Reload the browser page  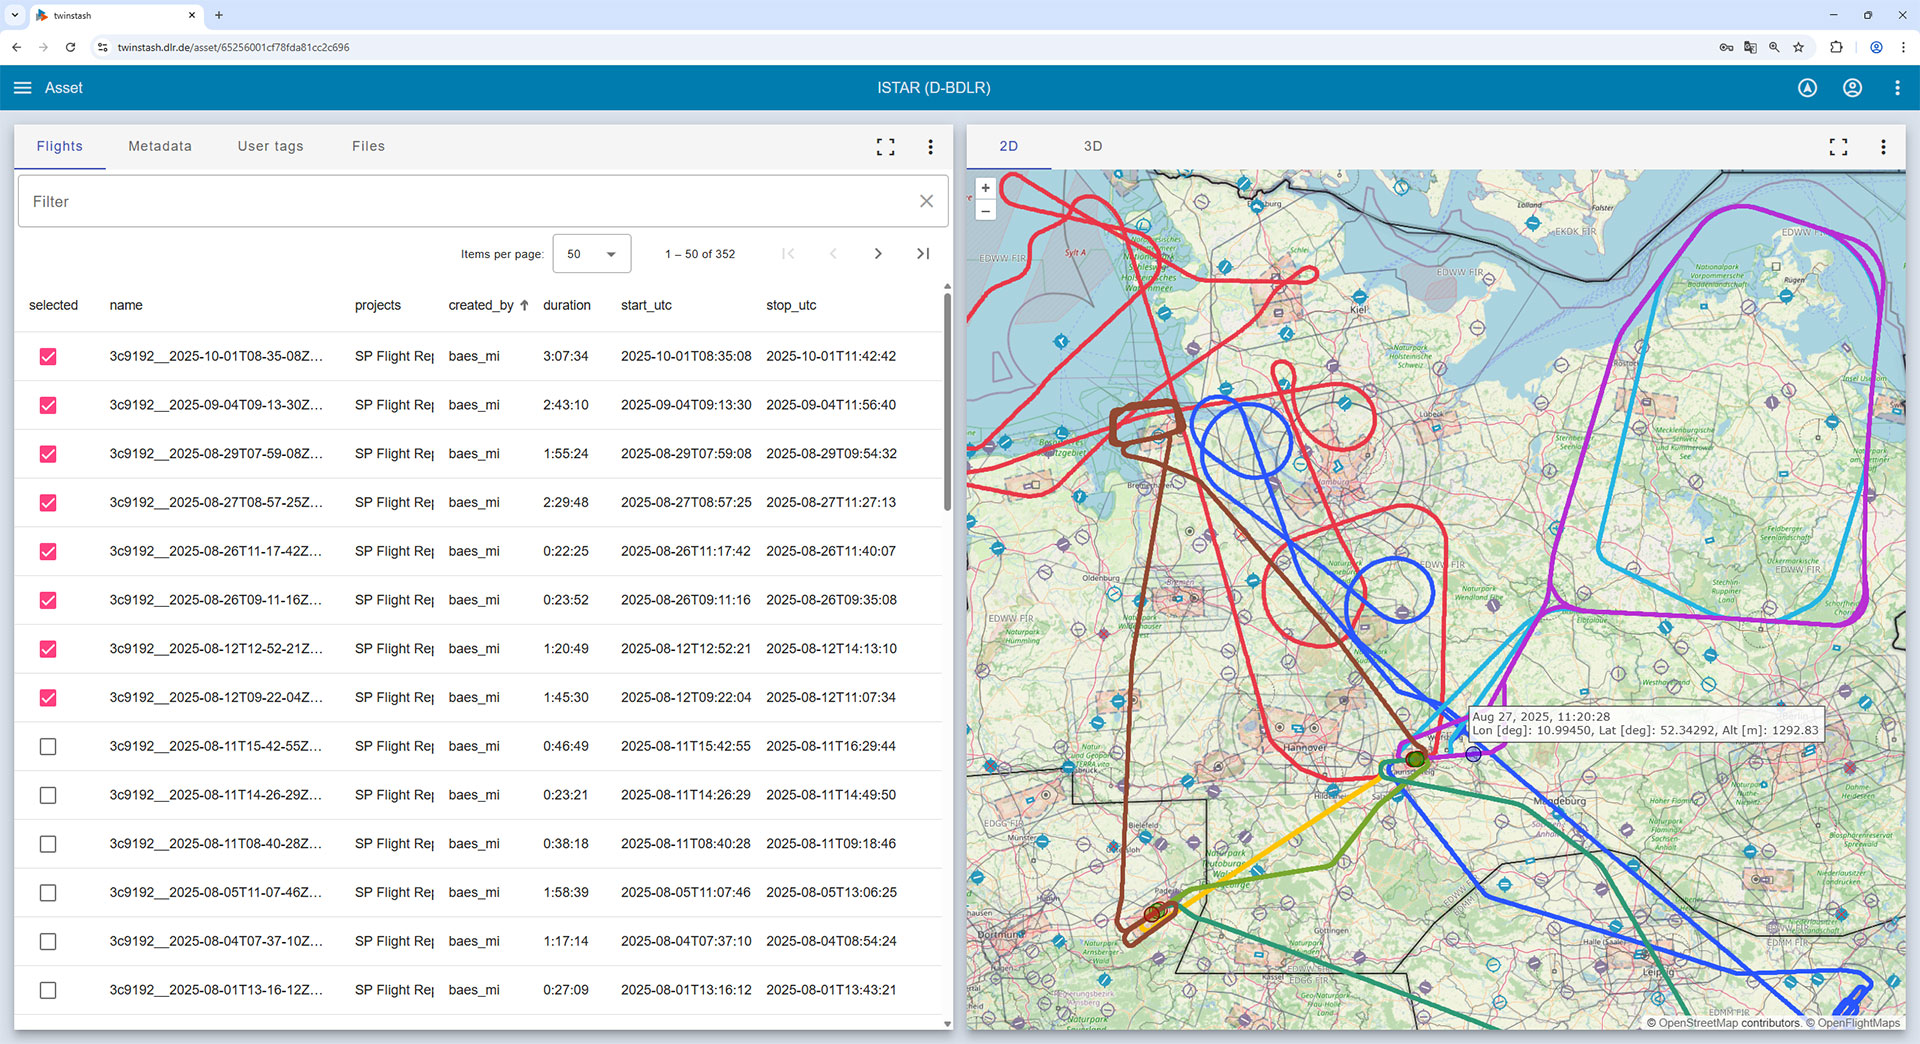(70, 47)
